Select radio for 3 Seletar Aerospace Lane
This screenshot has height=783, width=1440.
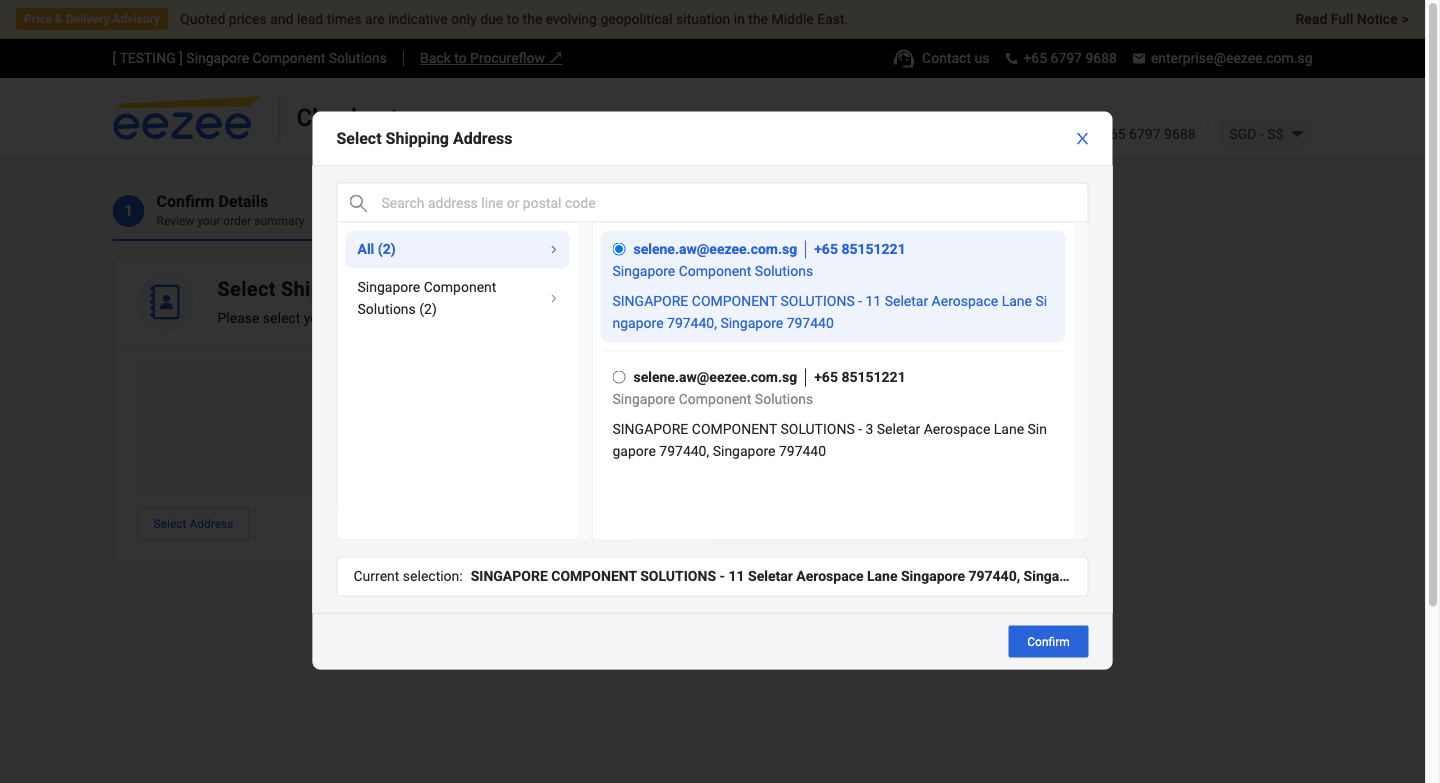[619, 377]
